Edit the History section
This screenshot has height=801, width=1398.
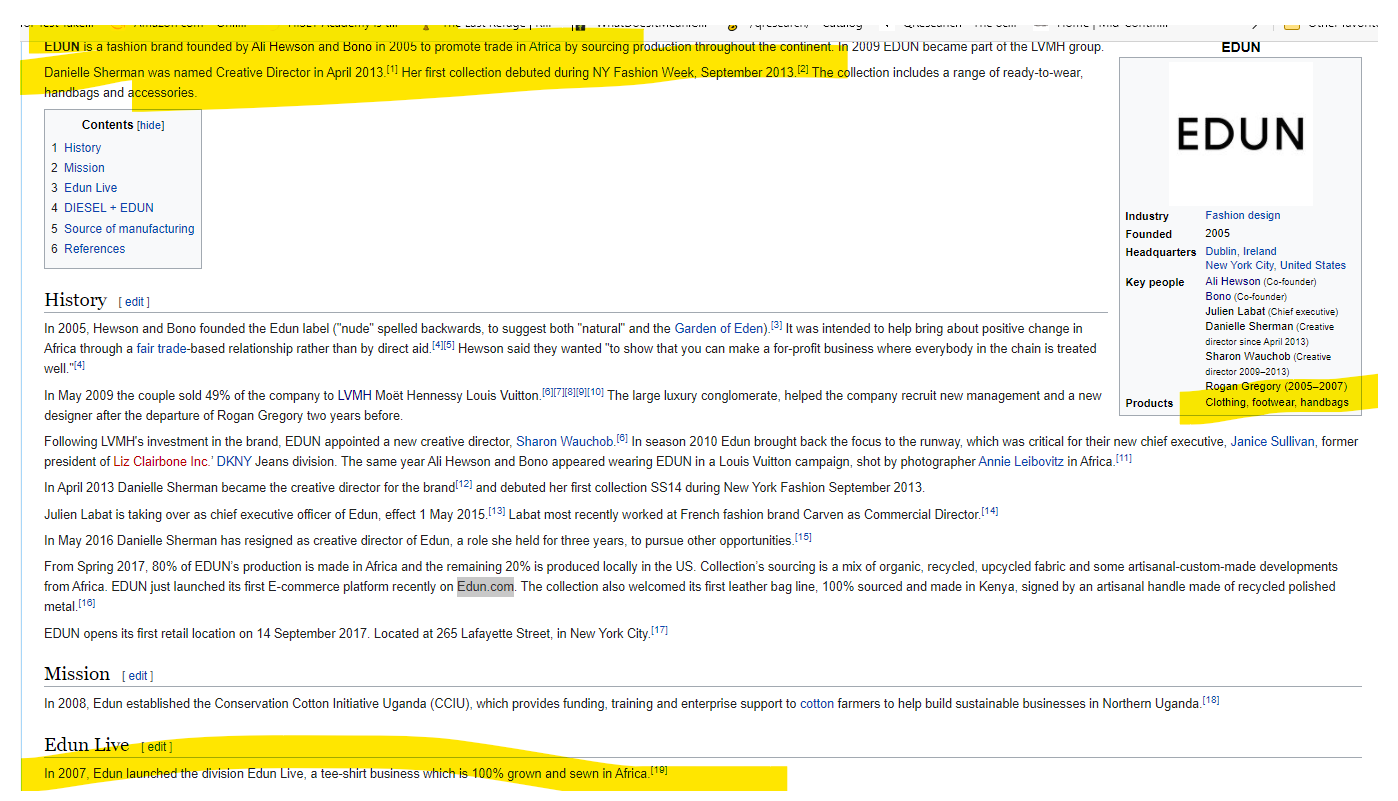click(x=135, y=302)
